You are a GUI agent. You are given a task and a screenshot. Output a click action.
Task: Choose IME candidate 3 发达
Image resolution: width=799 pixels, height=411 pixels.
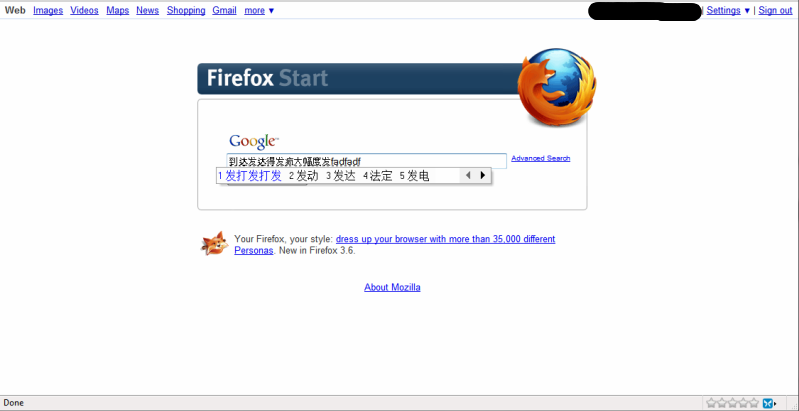tap(341, 176)
